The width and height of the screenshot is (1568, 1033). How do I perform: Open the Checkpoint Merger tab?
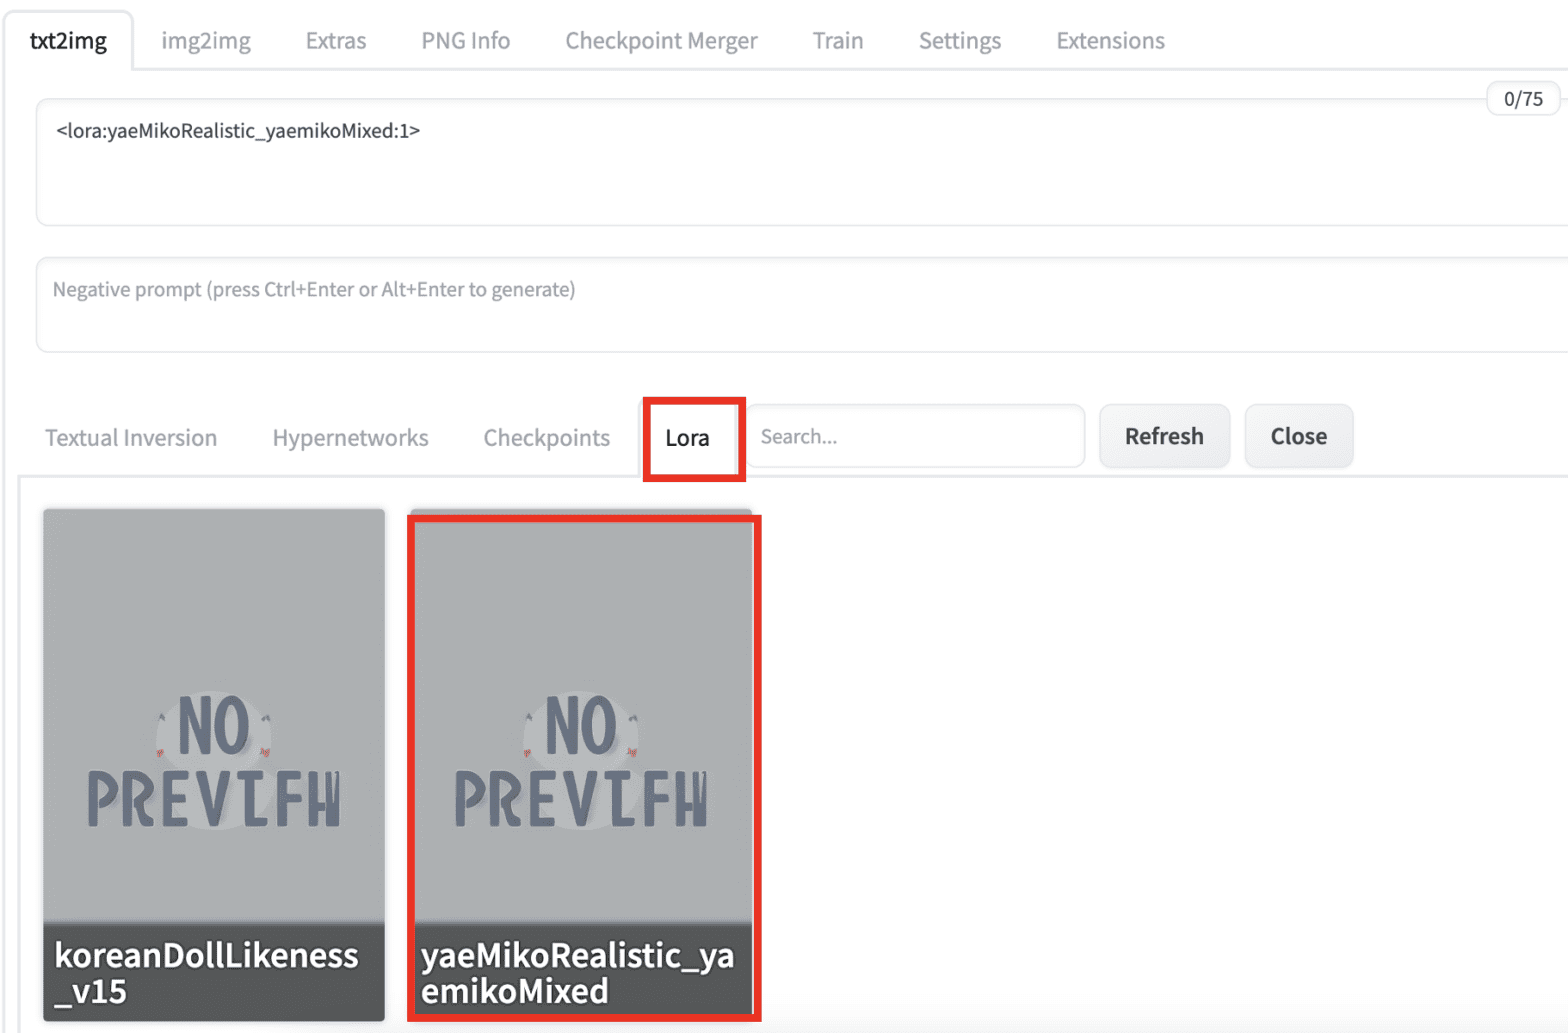(661, 41)
